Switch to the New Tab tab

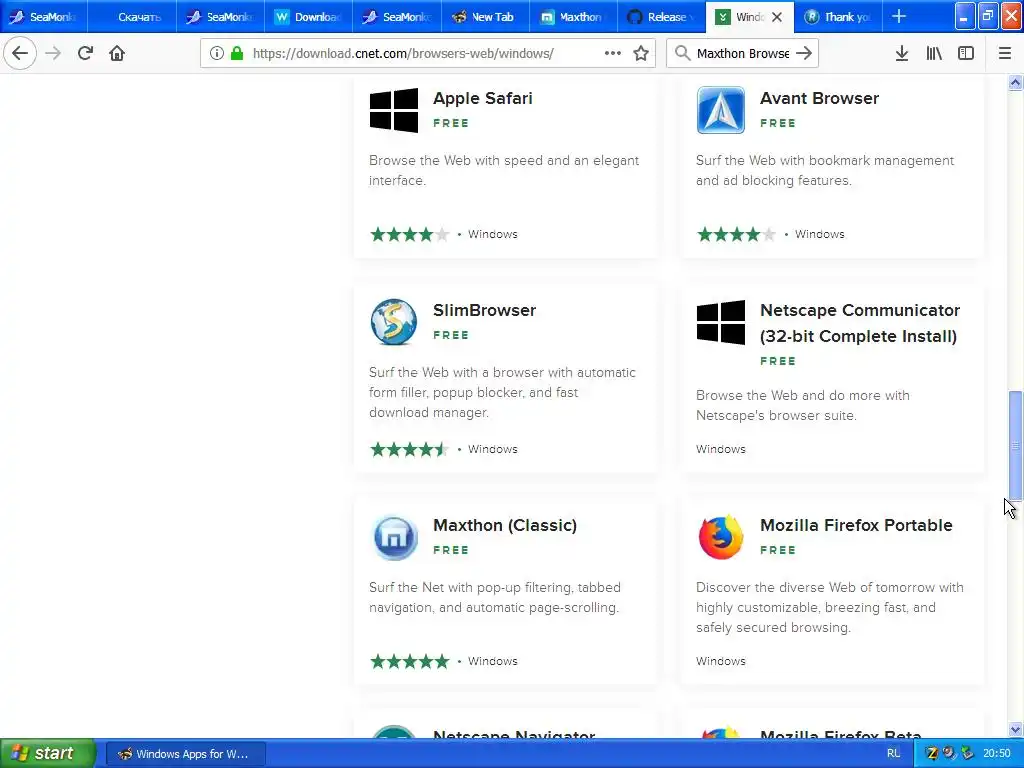[485, 17]
